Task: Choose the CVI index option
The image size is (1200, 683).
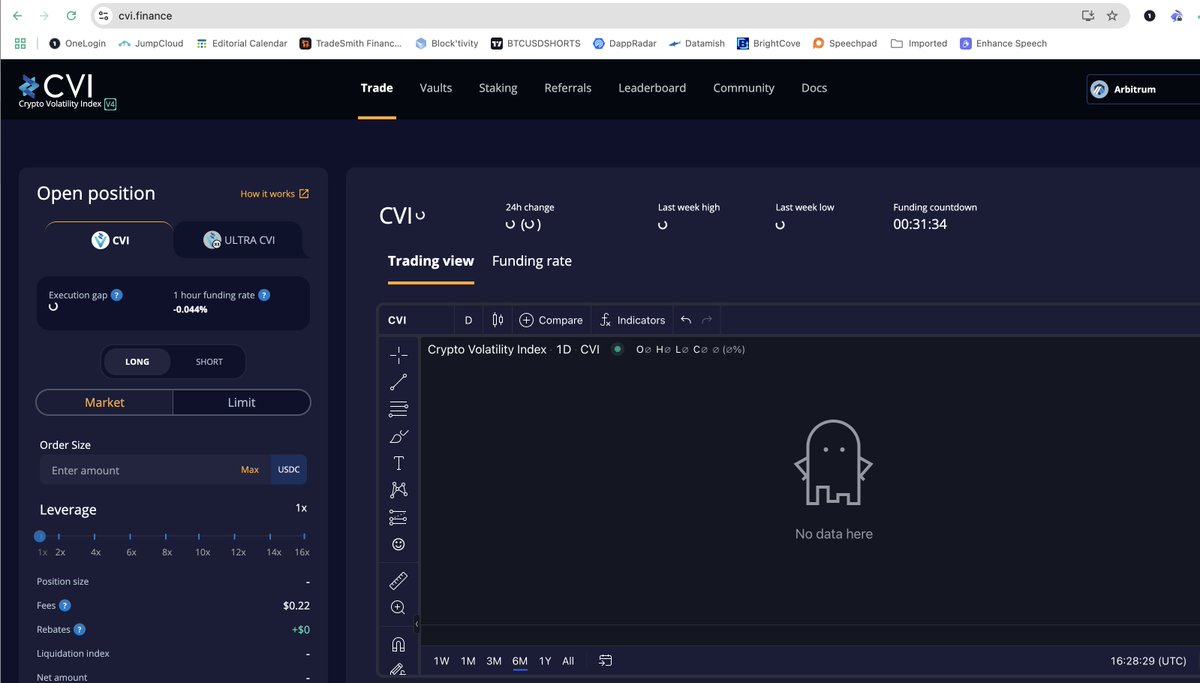Action: click(x=110, y=240)
